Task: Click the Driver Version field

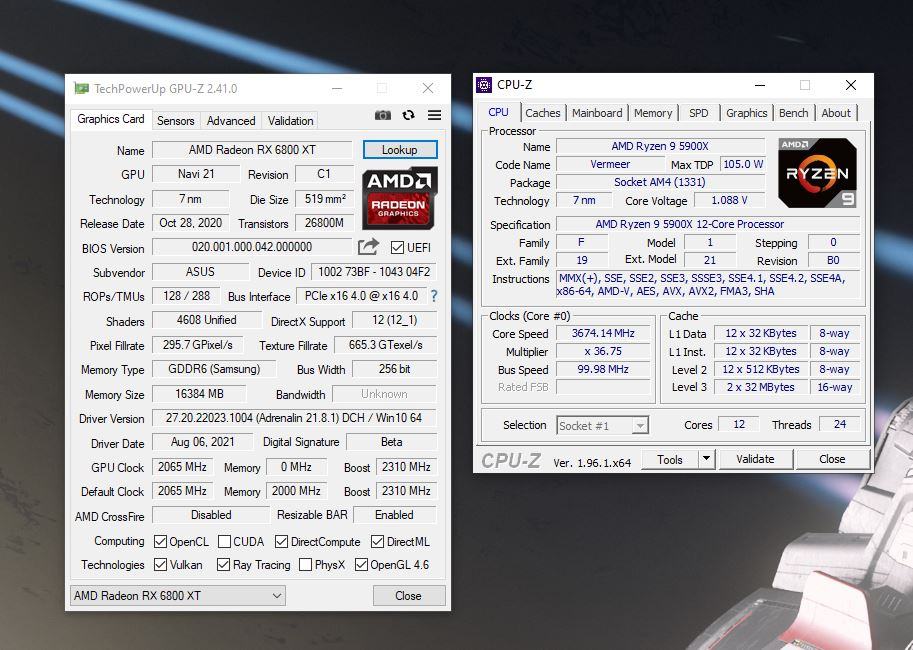Action: [x=294, y=418]
